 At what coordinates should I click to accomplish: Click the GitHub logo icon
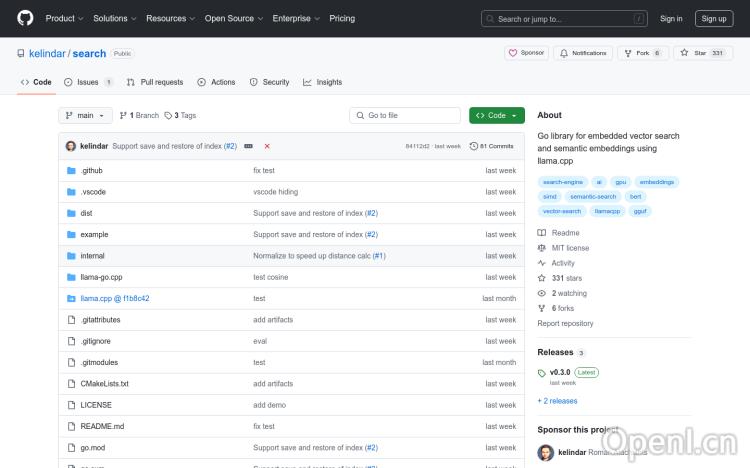[x=25, y=18]
